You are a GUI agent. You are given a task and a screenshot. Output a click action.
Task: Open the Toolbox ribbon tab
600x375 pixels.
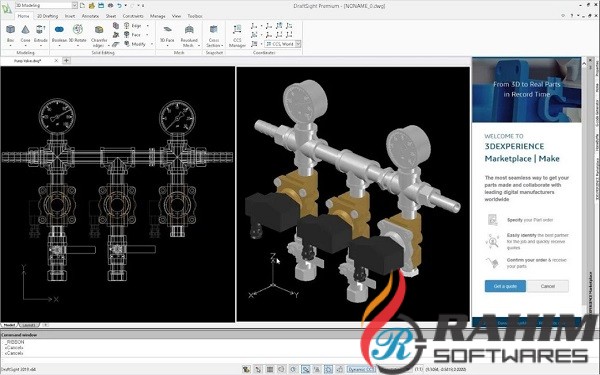(195, 16)
